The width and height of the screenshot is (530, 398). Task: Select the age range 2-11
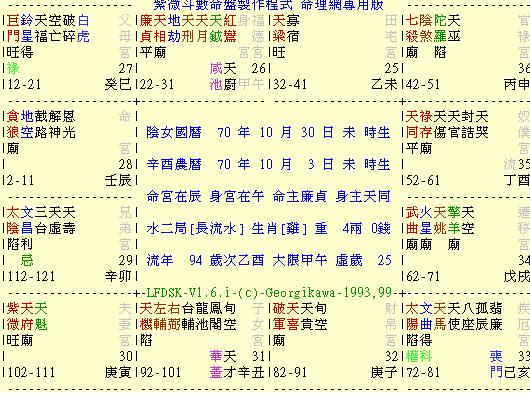(21, 180)
